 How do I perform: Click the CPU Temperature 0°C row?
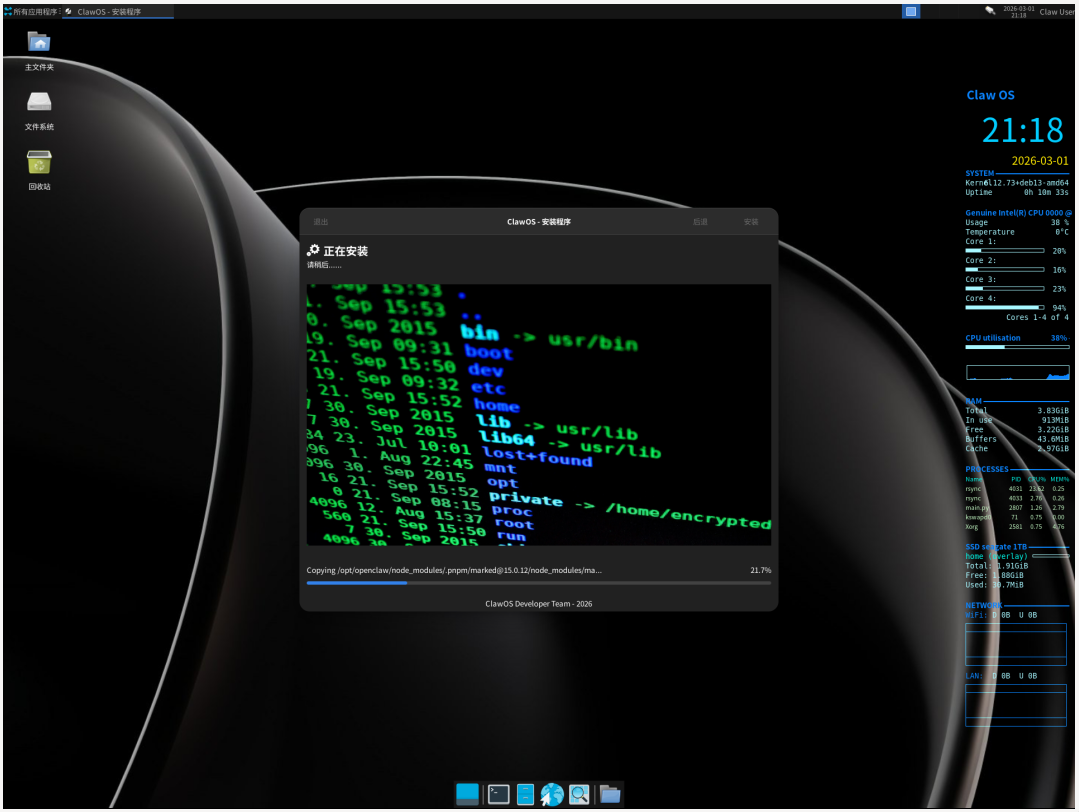click(x=1016, y=232)
